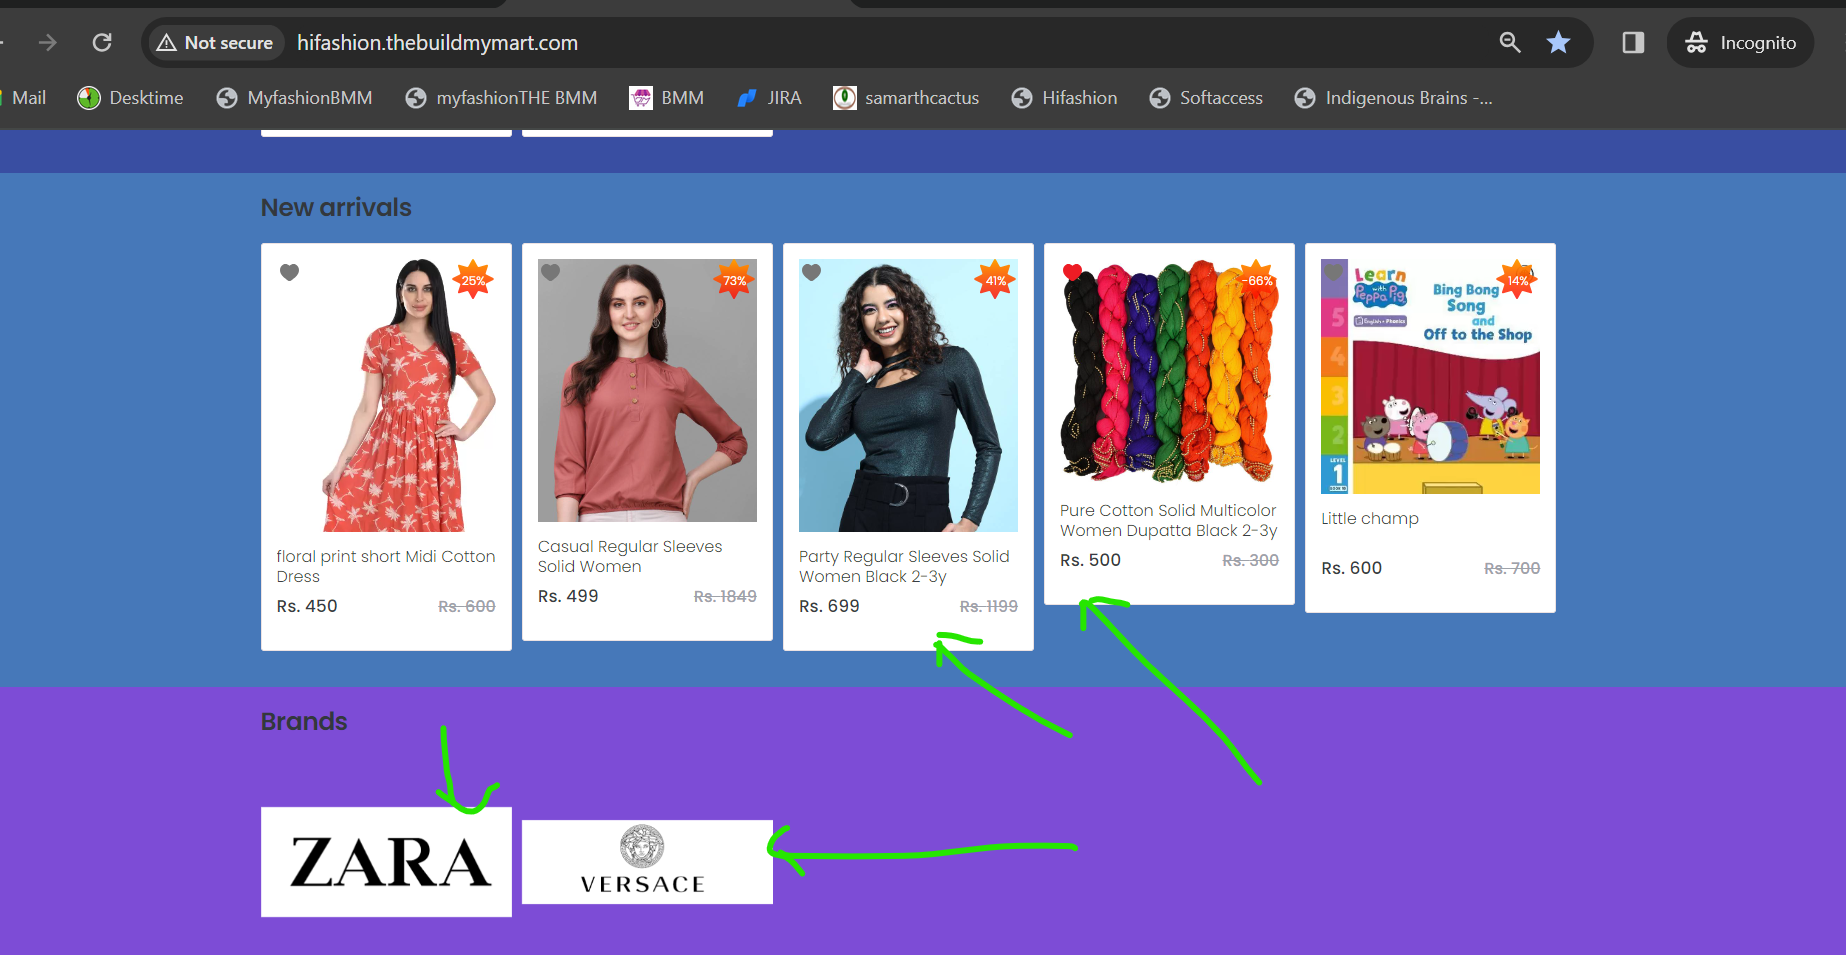Open the samarthcactus bookmark

[906, 98]
